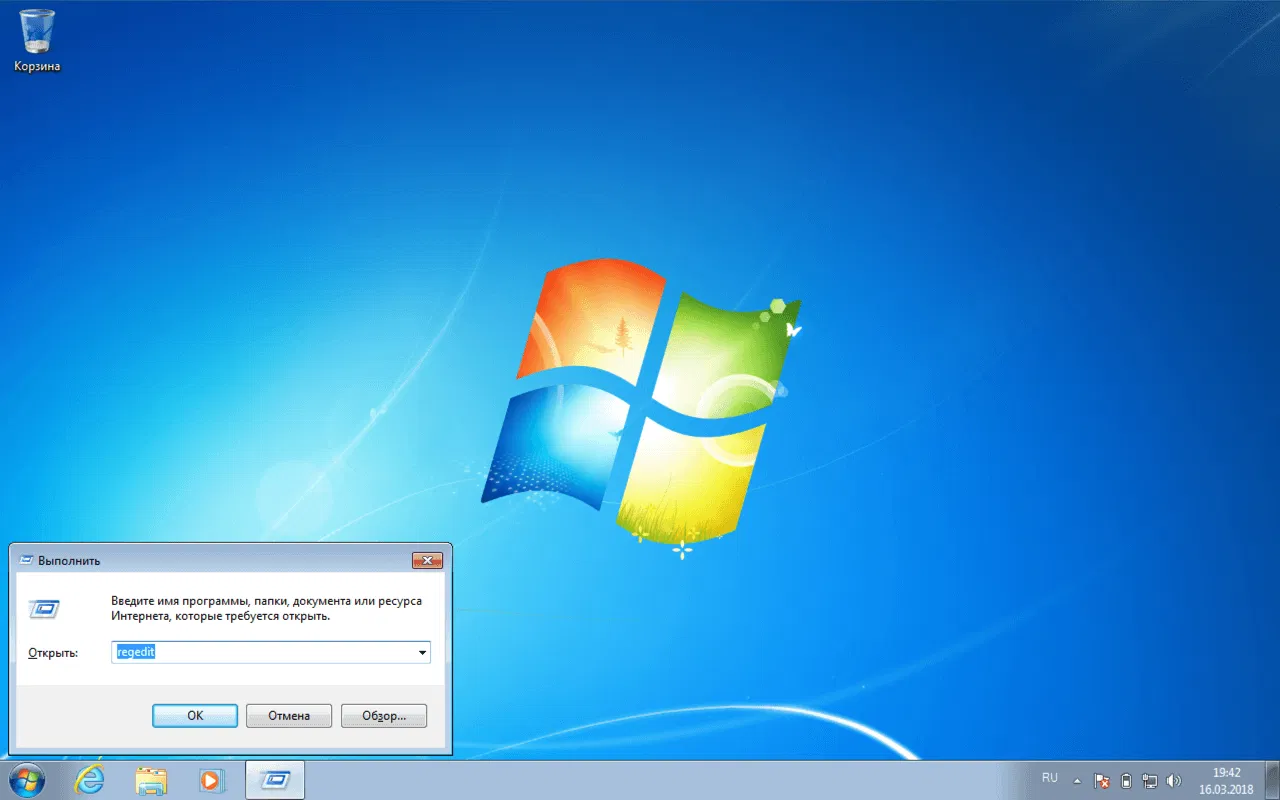The height and width of the screenshot is (800, 1280).
Task: Open the Action Center flag icon
Action: coord(1102,780)
